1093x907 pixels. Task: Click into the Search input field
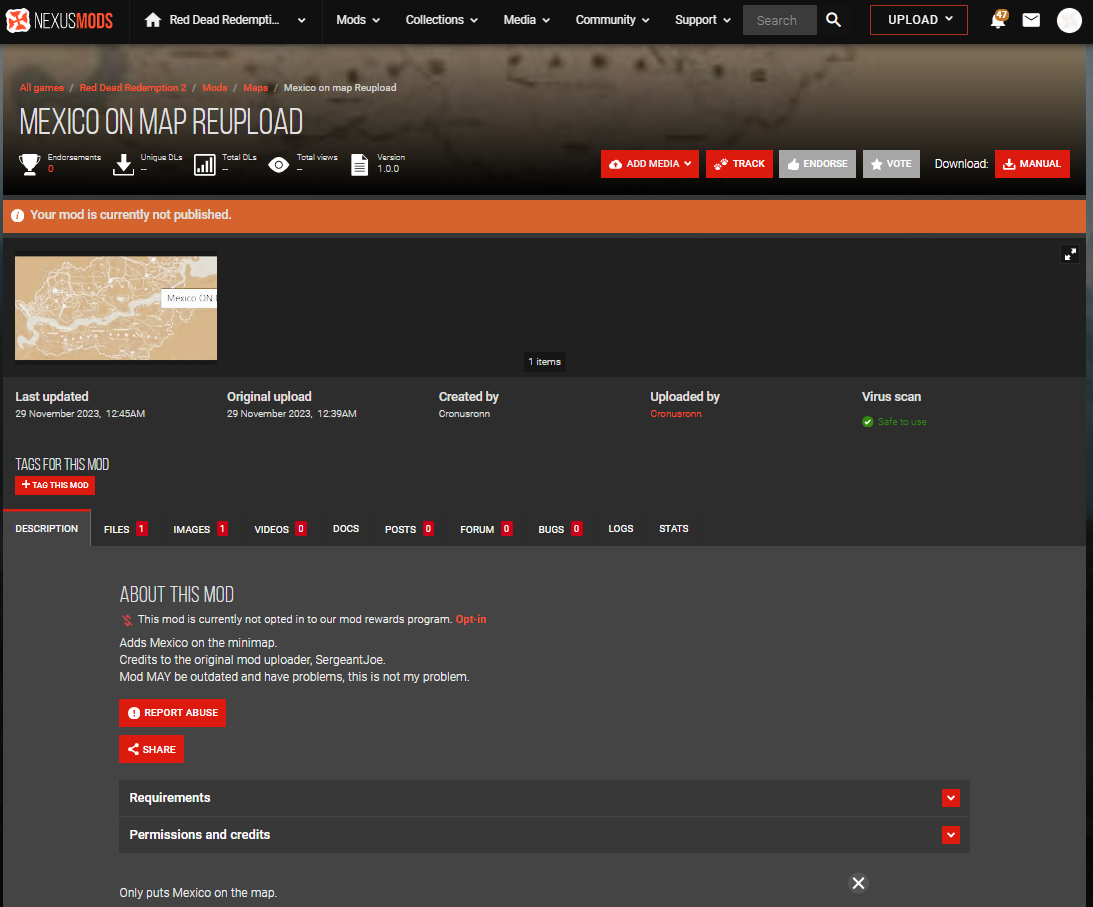pyautogui.click(x=778, y=20)
